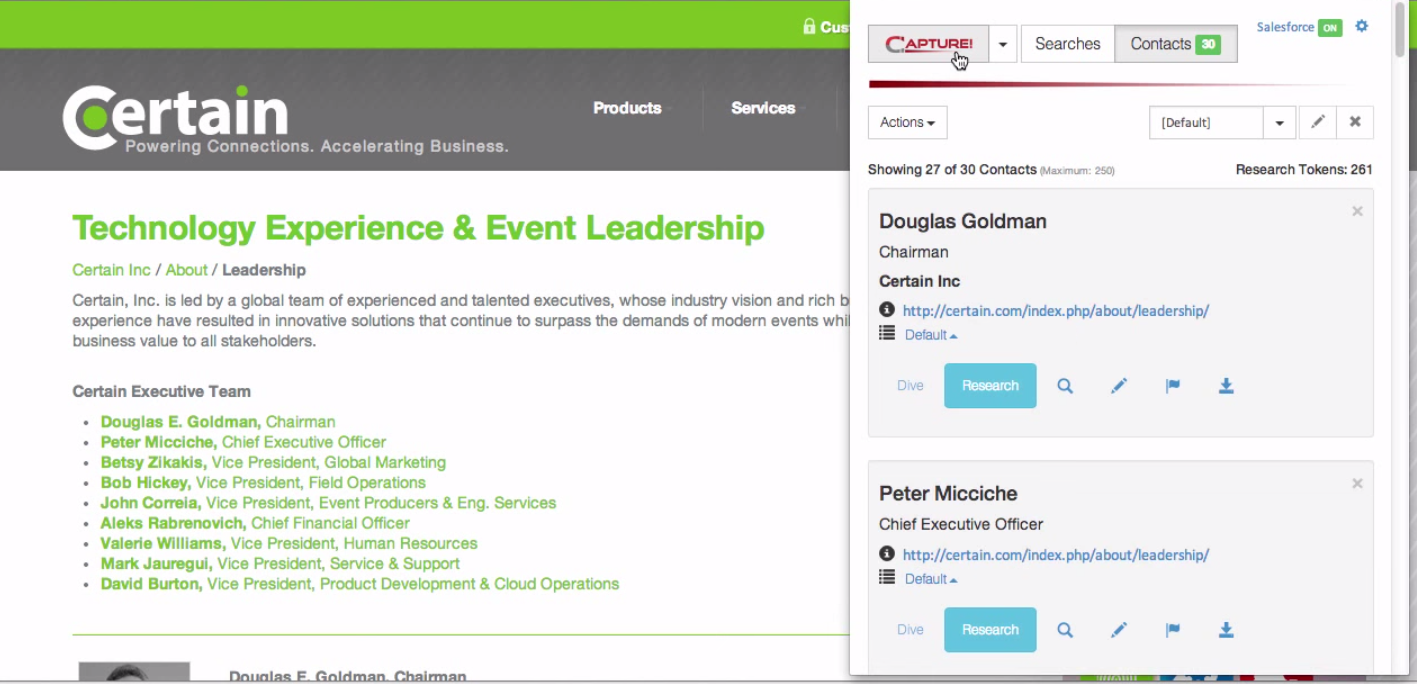The width and height of the screenshot is (1417, 684).
Task: Expand Default list on Peter Micciche card
Action: click(931, 579)
